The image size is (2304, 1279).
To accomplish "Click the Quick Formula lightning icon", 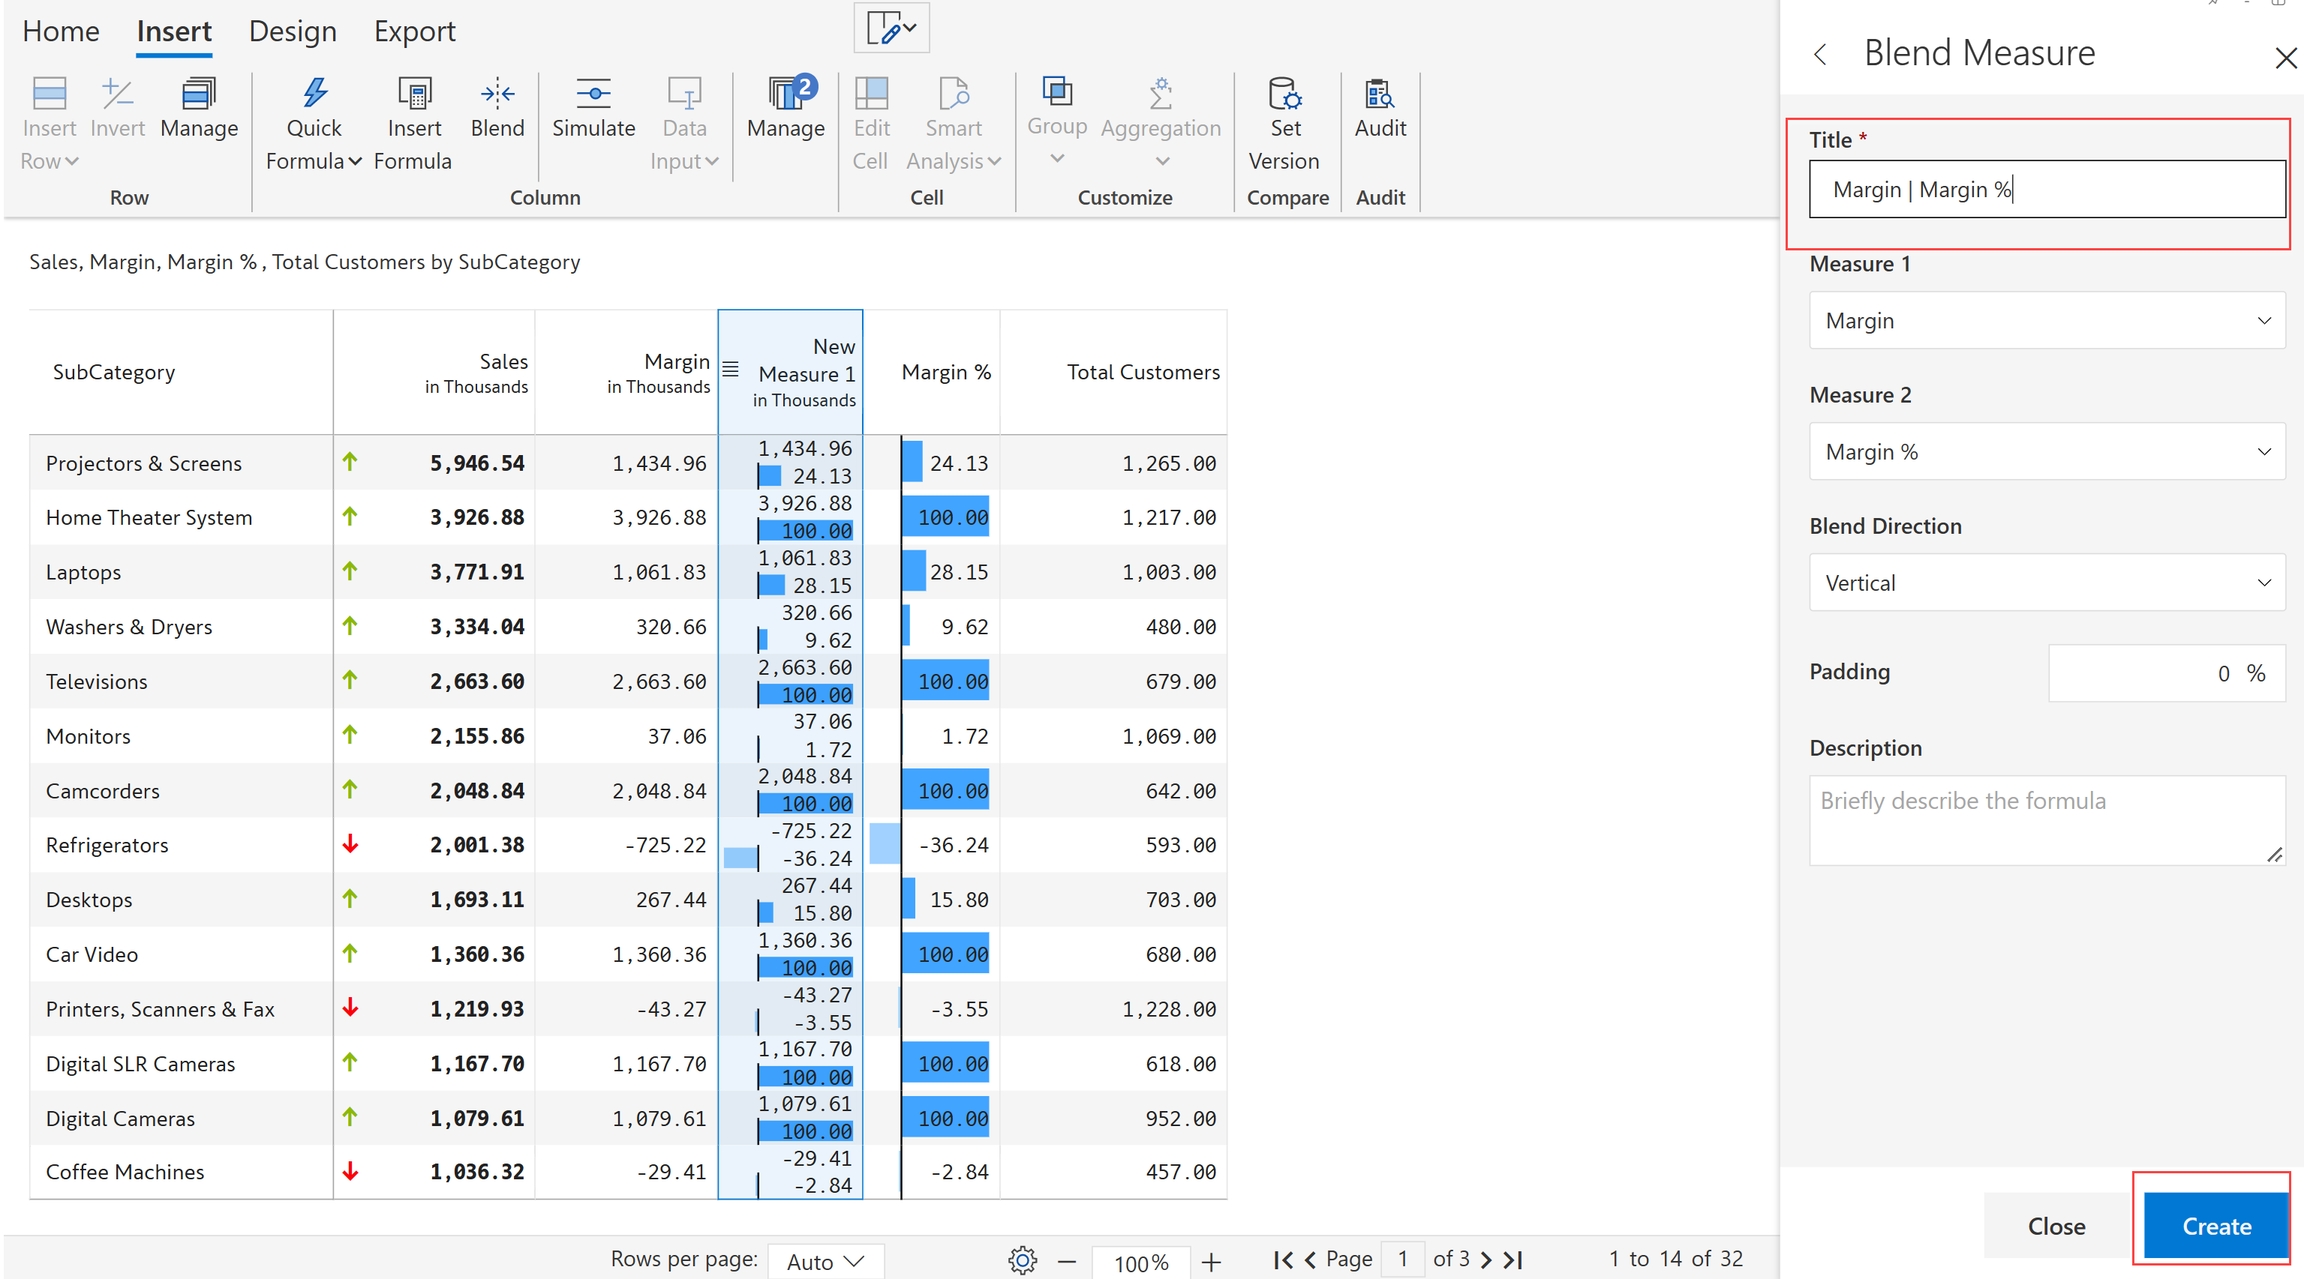I will (x=314, y=94).
